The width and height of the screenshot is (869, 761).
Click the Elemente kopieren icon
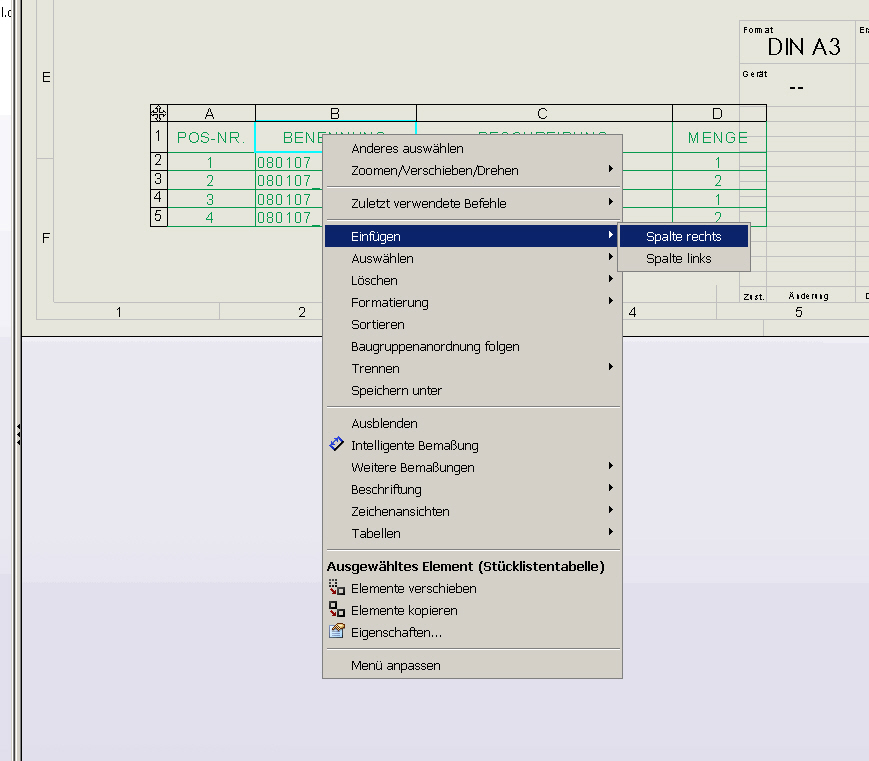click(336, 610)
